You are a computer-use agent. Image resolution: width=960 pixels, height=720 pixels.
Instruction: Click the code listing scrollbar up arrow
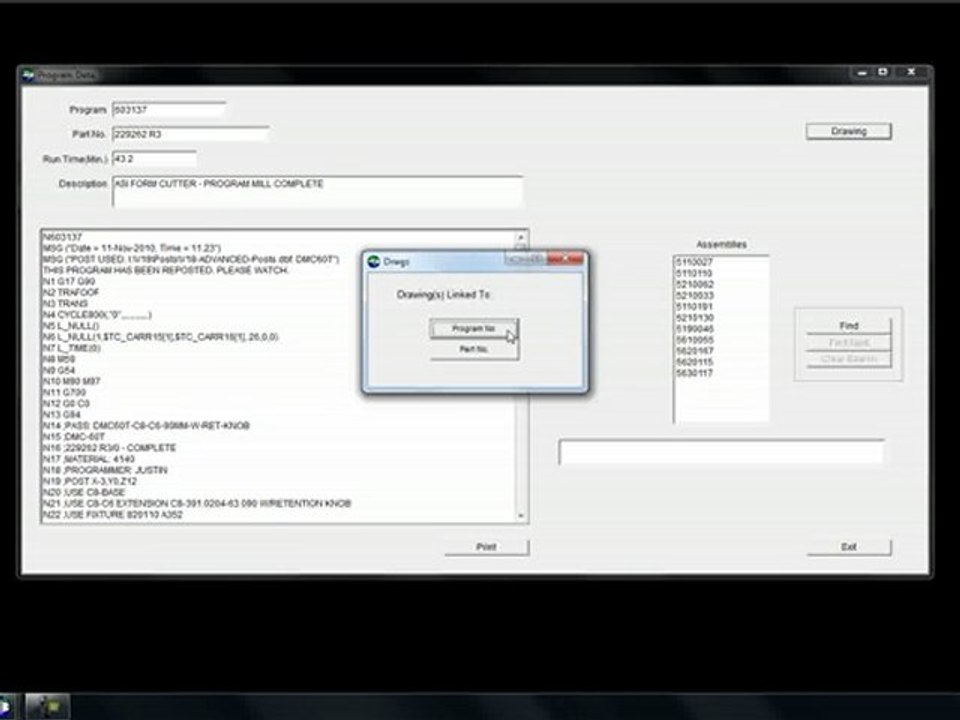pyautogui.click(x=521, y=237)
